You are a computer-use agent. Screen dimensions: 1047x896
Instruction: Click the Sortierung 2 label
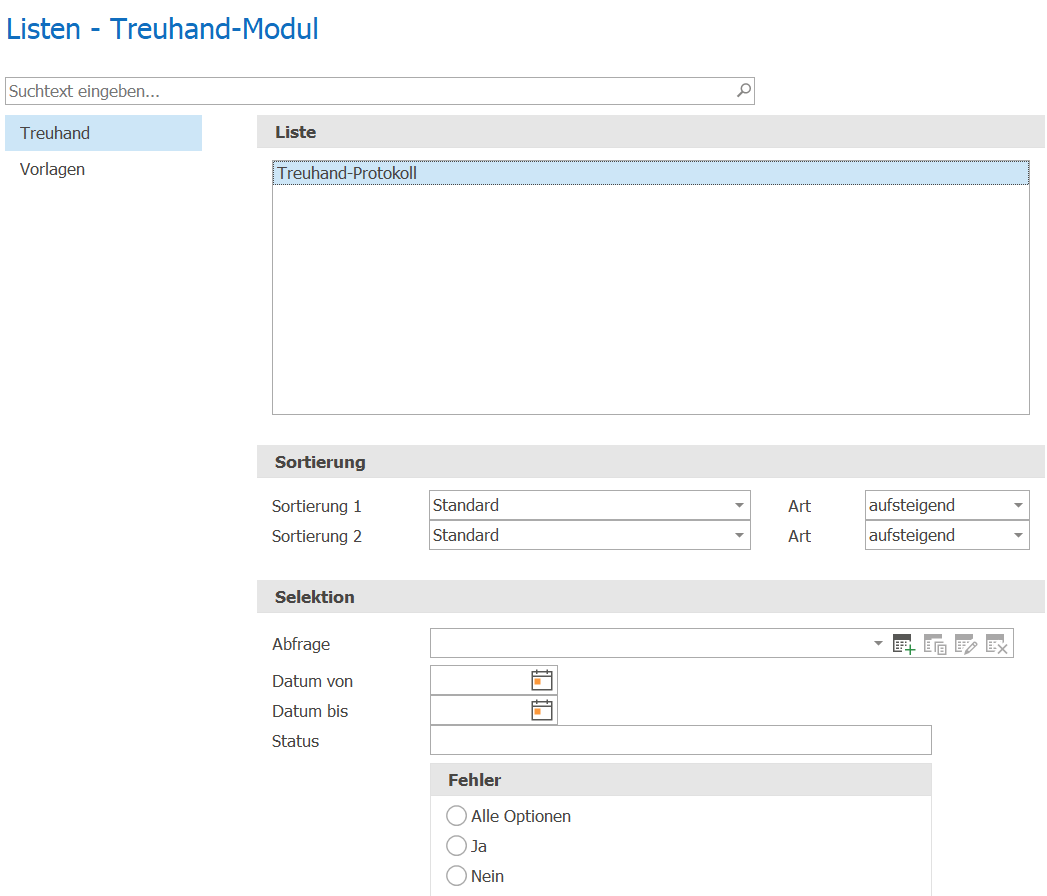tap(317, 536)
